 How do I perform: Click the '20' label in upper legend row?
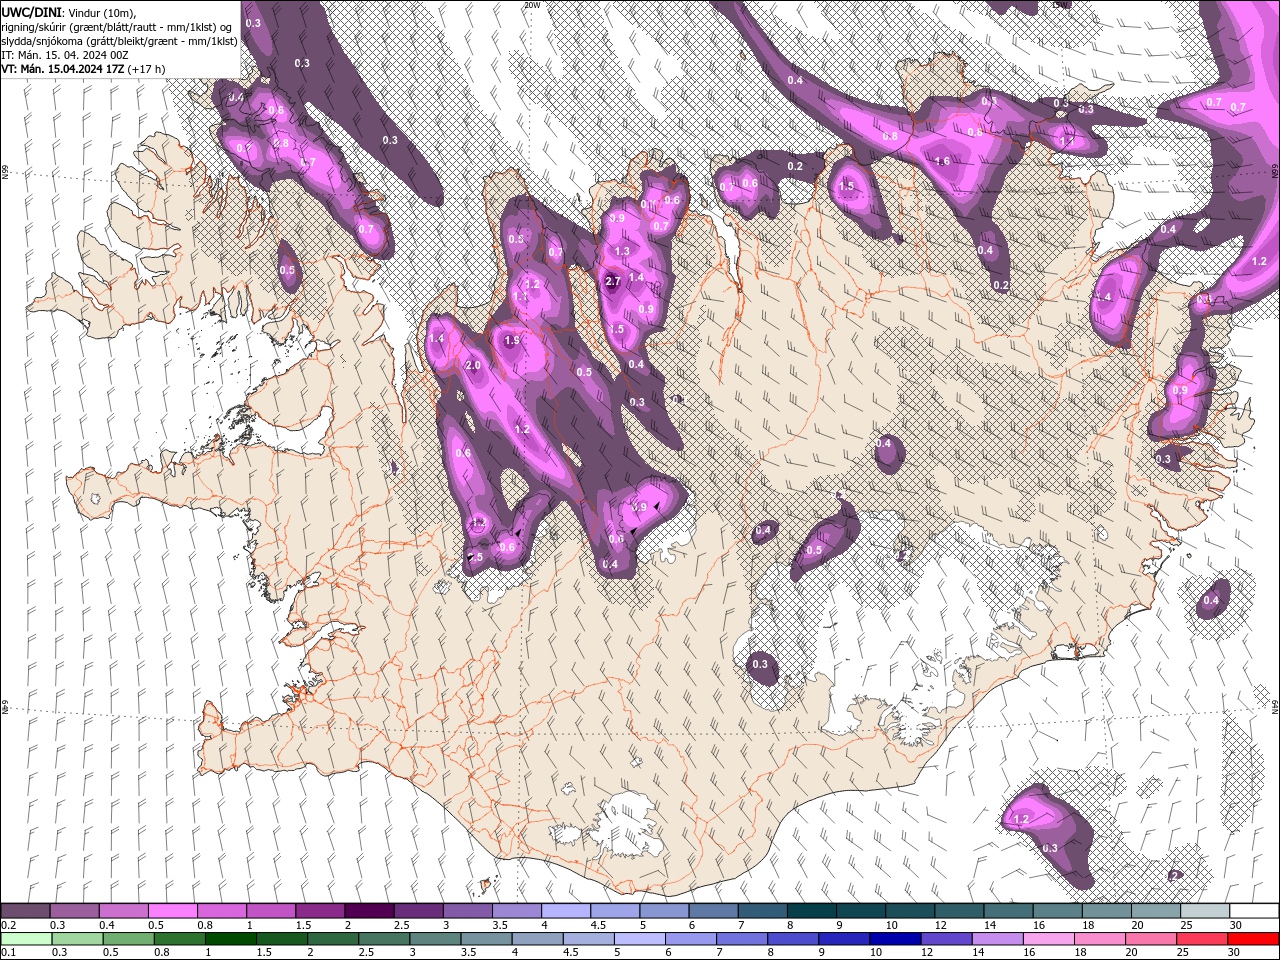(x=1137, y=925)
